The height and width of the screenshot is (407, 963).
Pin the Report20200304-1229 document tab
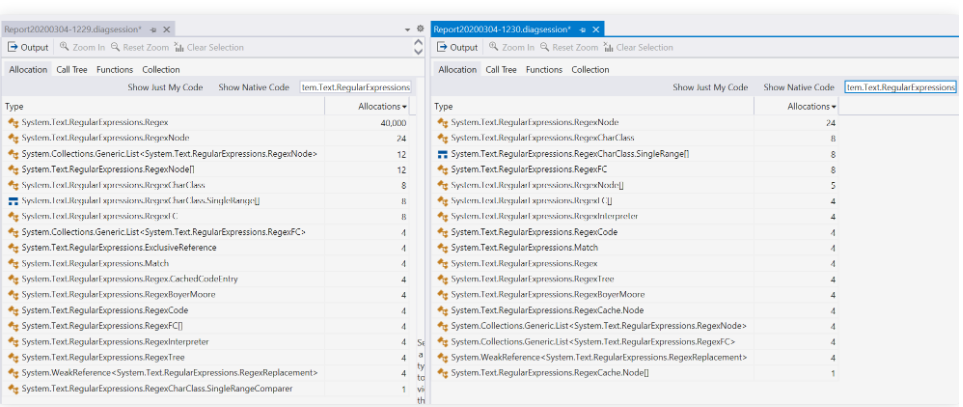(x=153, y=30)
